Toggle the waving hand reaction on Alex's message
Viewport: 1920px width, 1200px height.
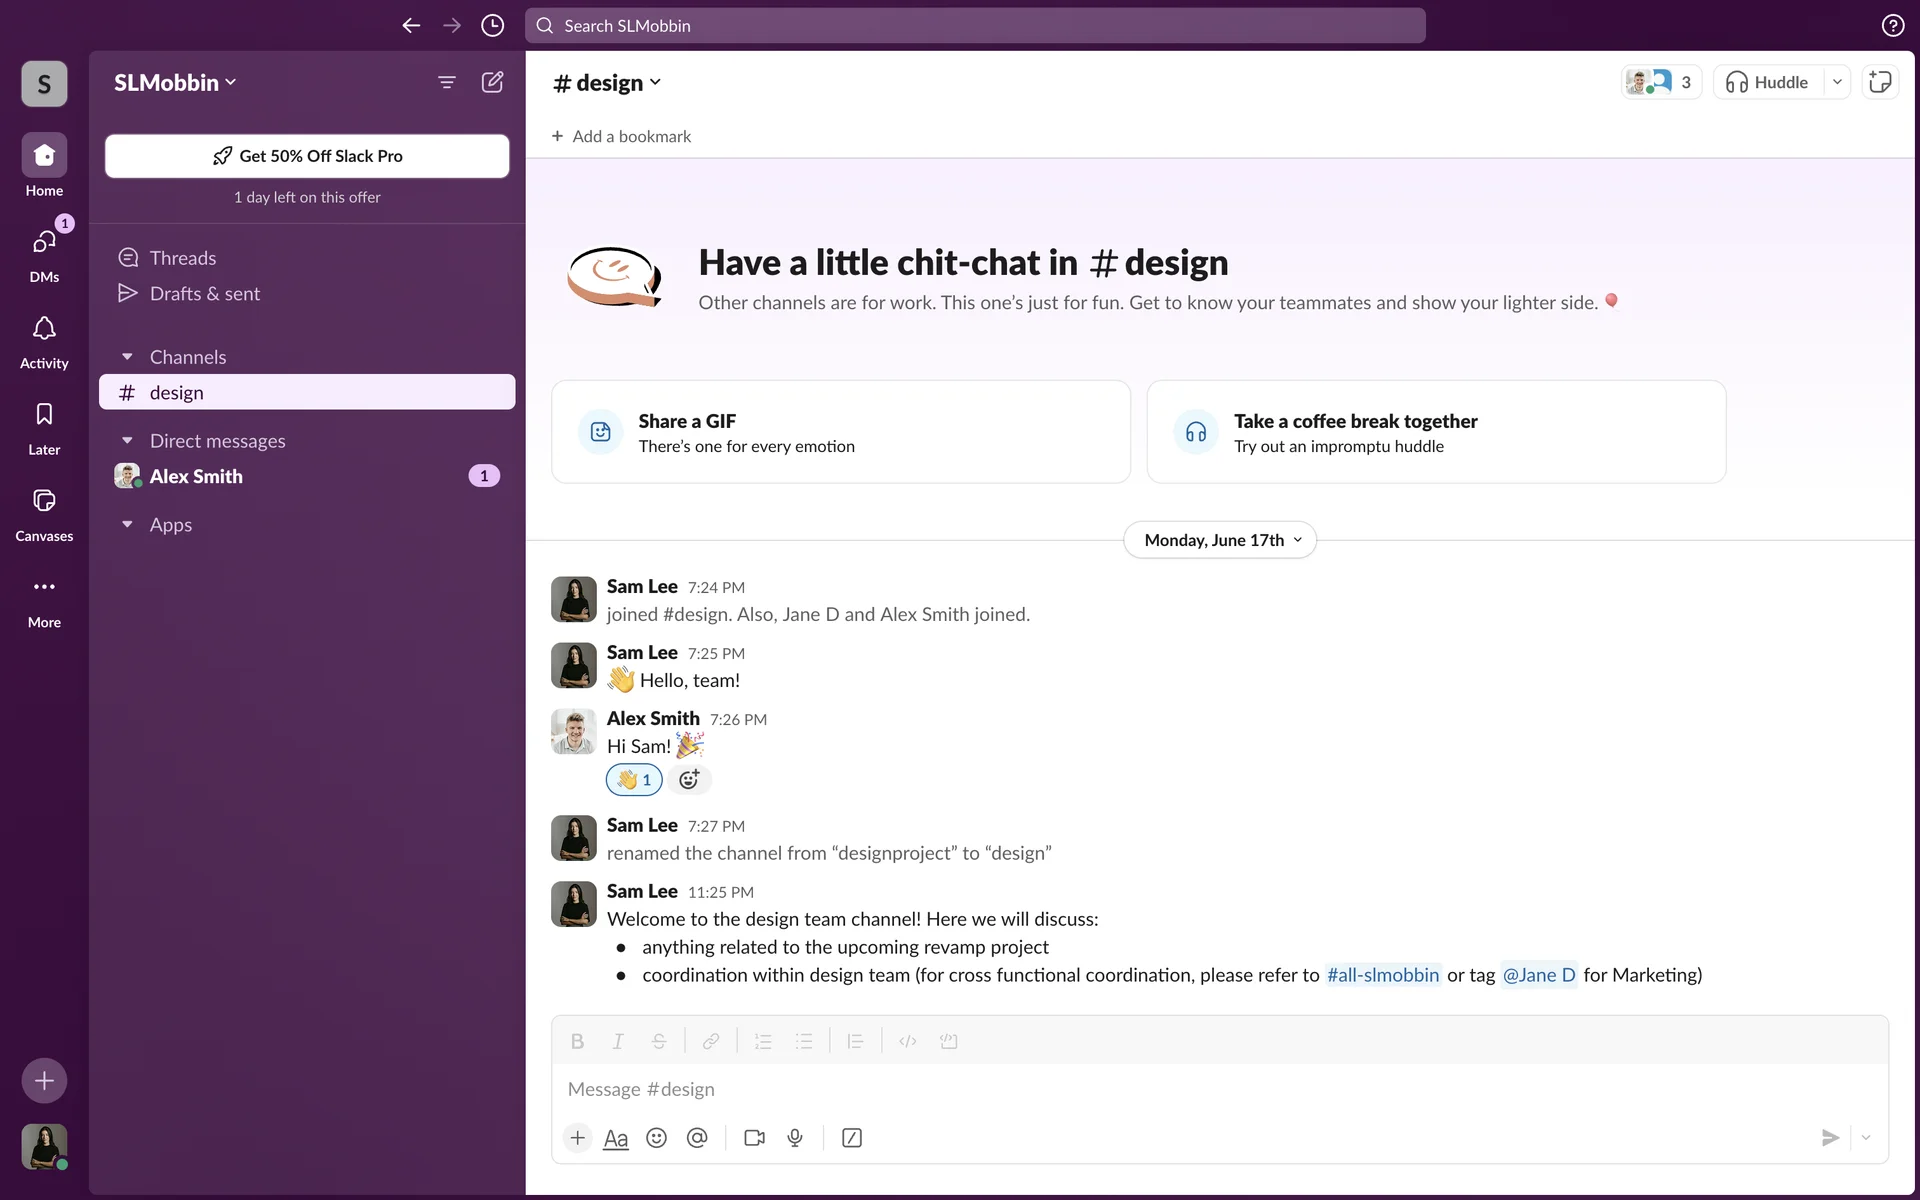coord(634,780)
